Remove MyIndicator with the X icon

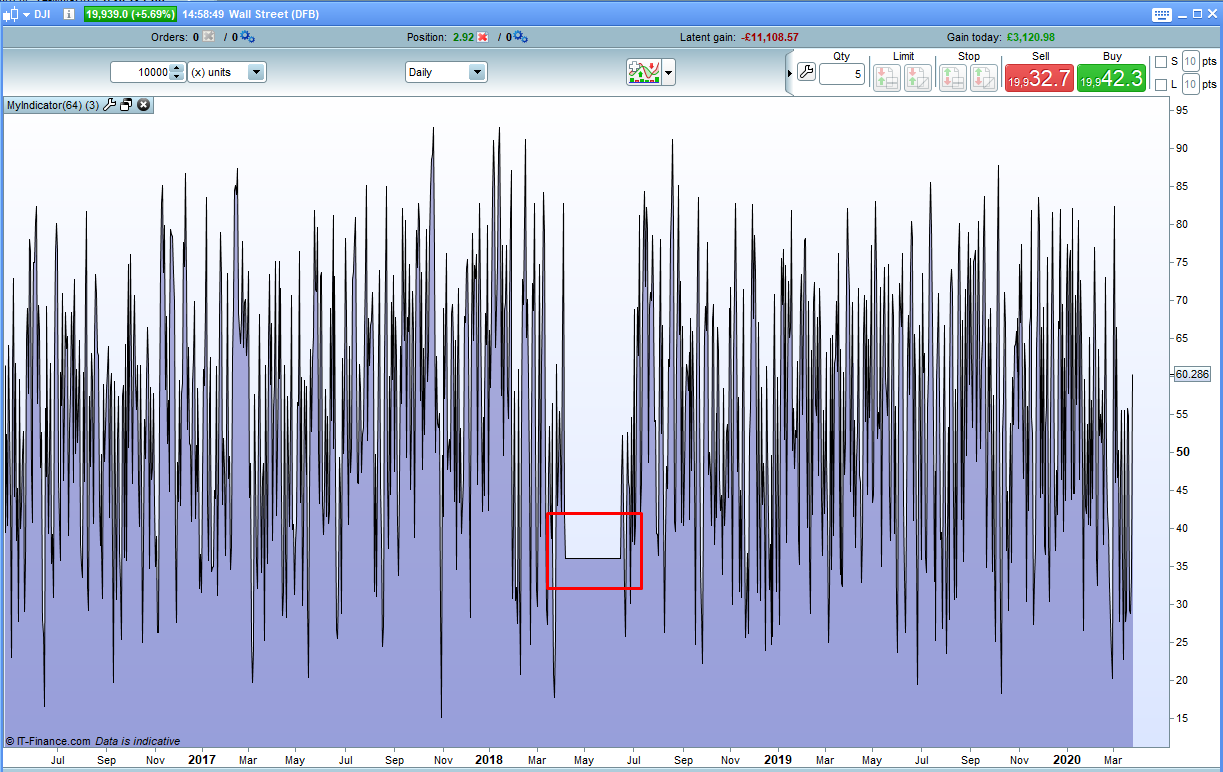coord(143,105)
